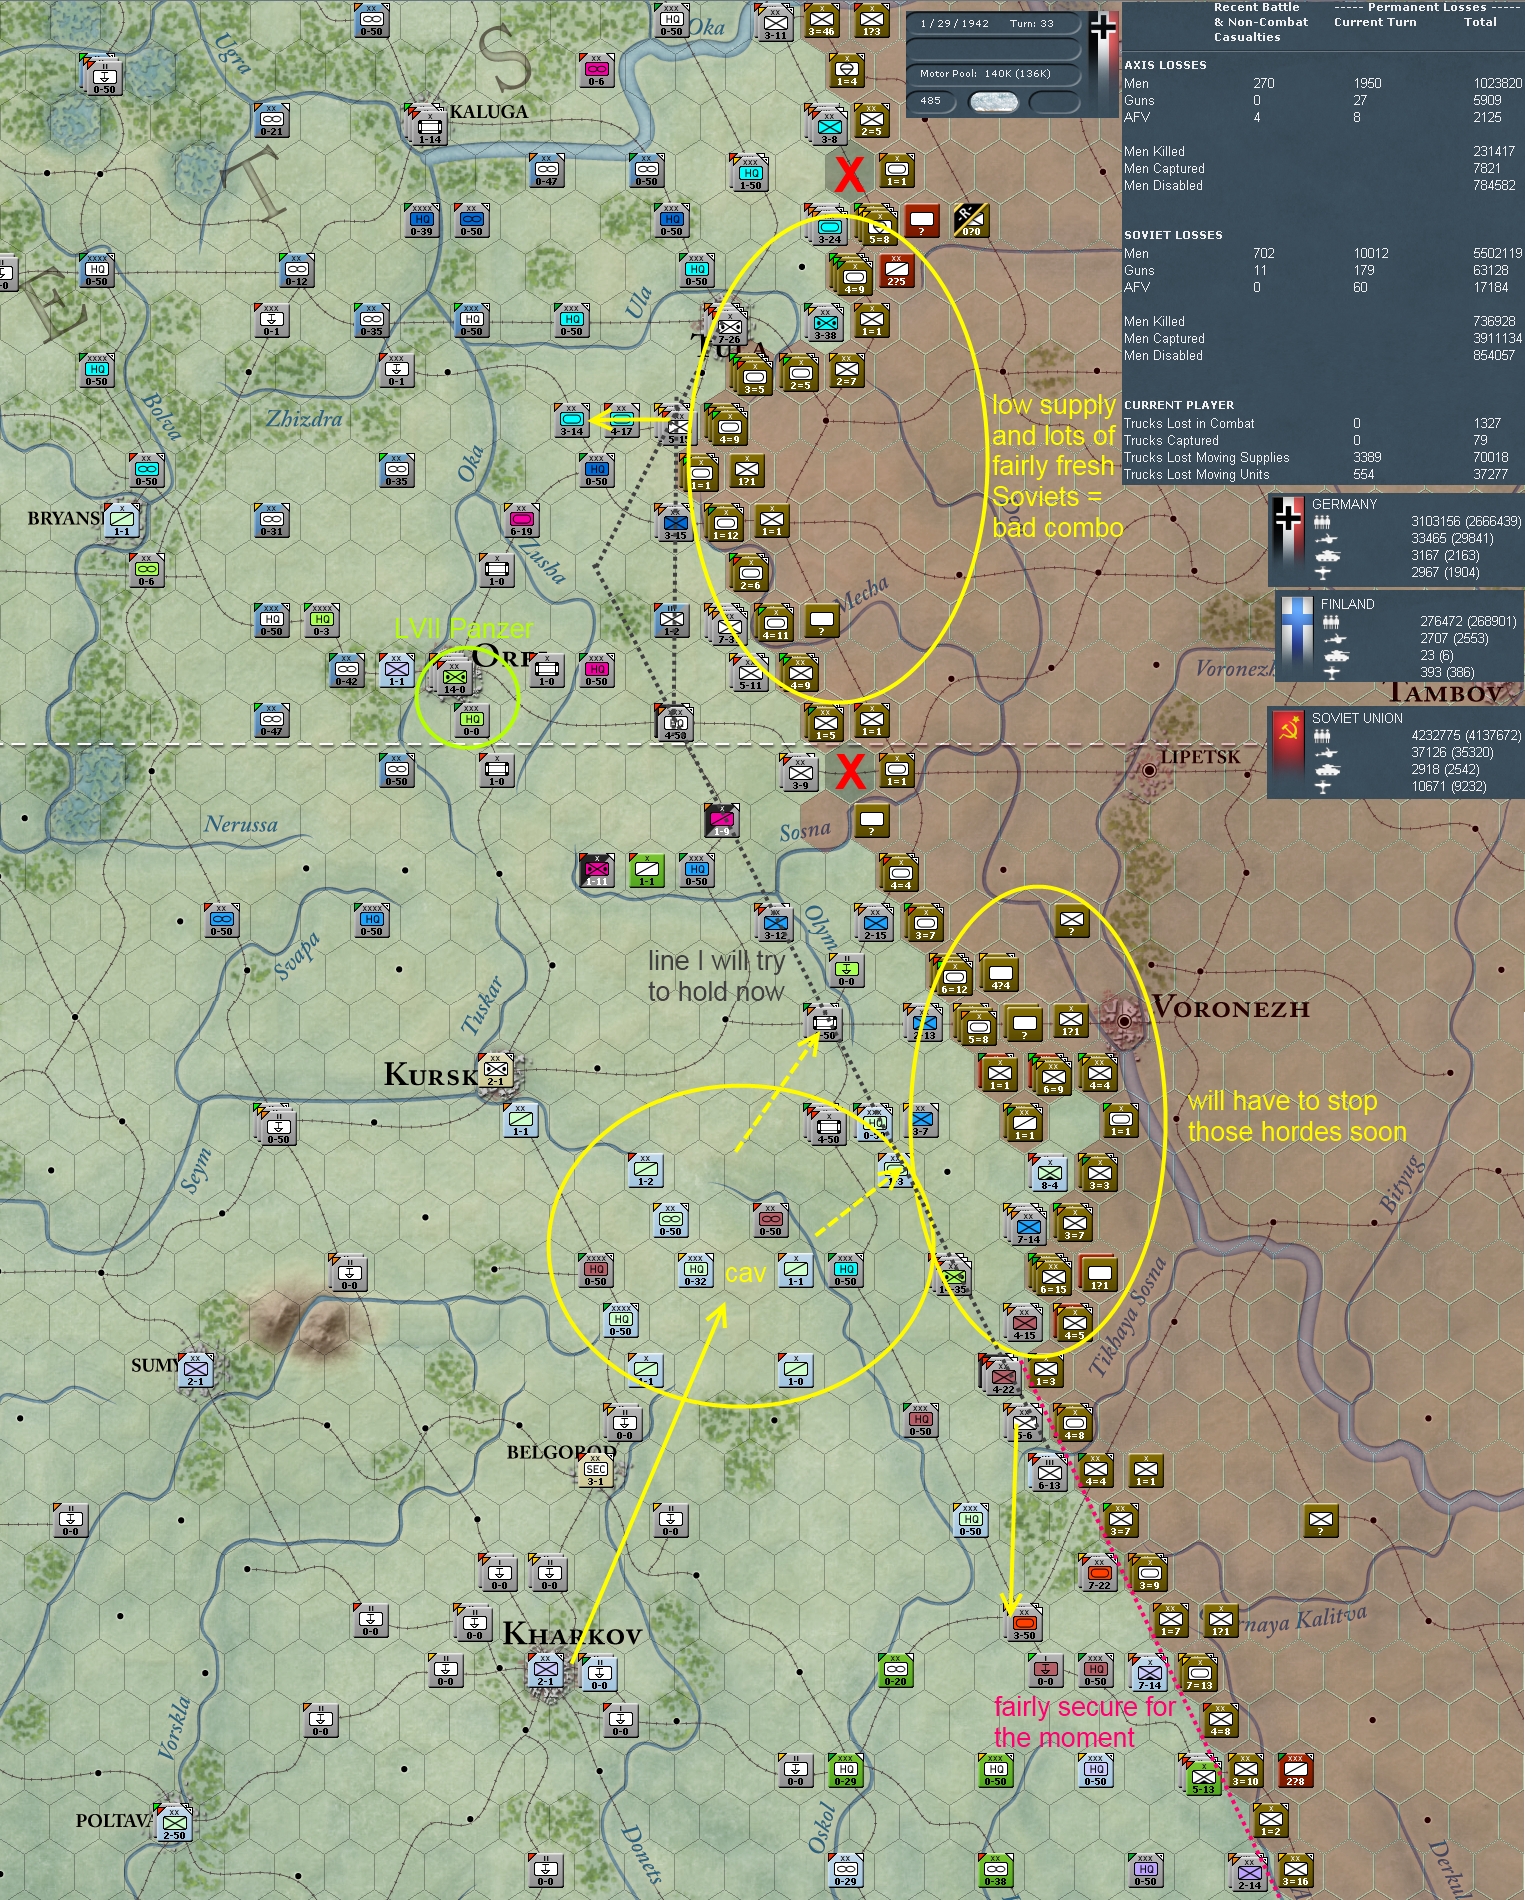Select the blue 2-13 unit
This screenshot has height=1900, width=1525.
coord(925,1024)
